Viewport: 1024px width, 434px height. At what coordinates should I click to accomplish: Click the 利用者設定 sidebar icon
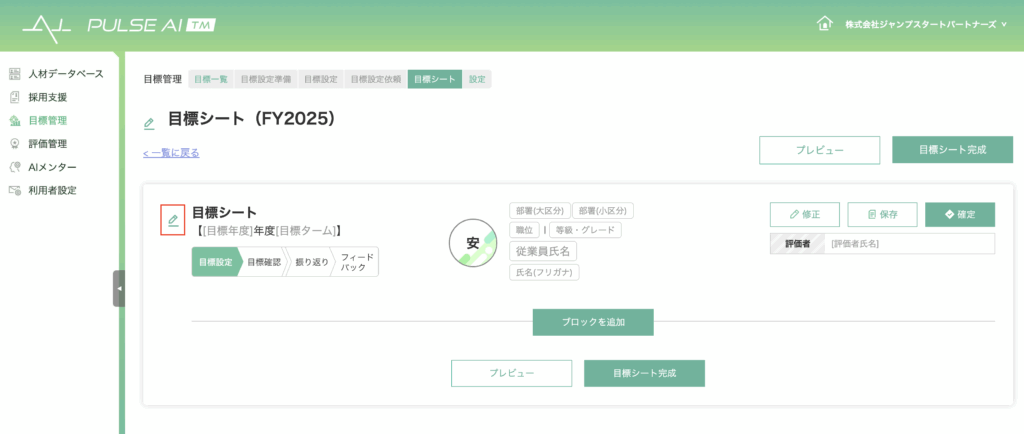14,190
